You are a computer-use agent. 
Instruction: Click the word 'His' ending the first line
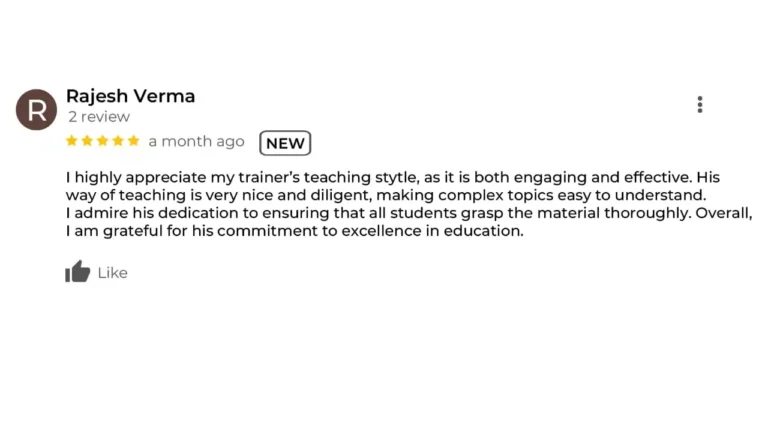(x=708, y=177)
